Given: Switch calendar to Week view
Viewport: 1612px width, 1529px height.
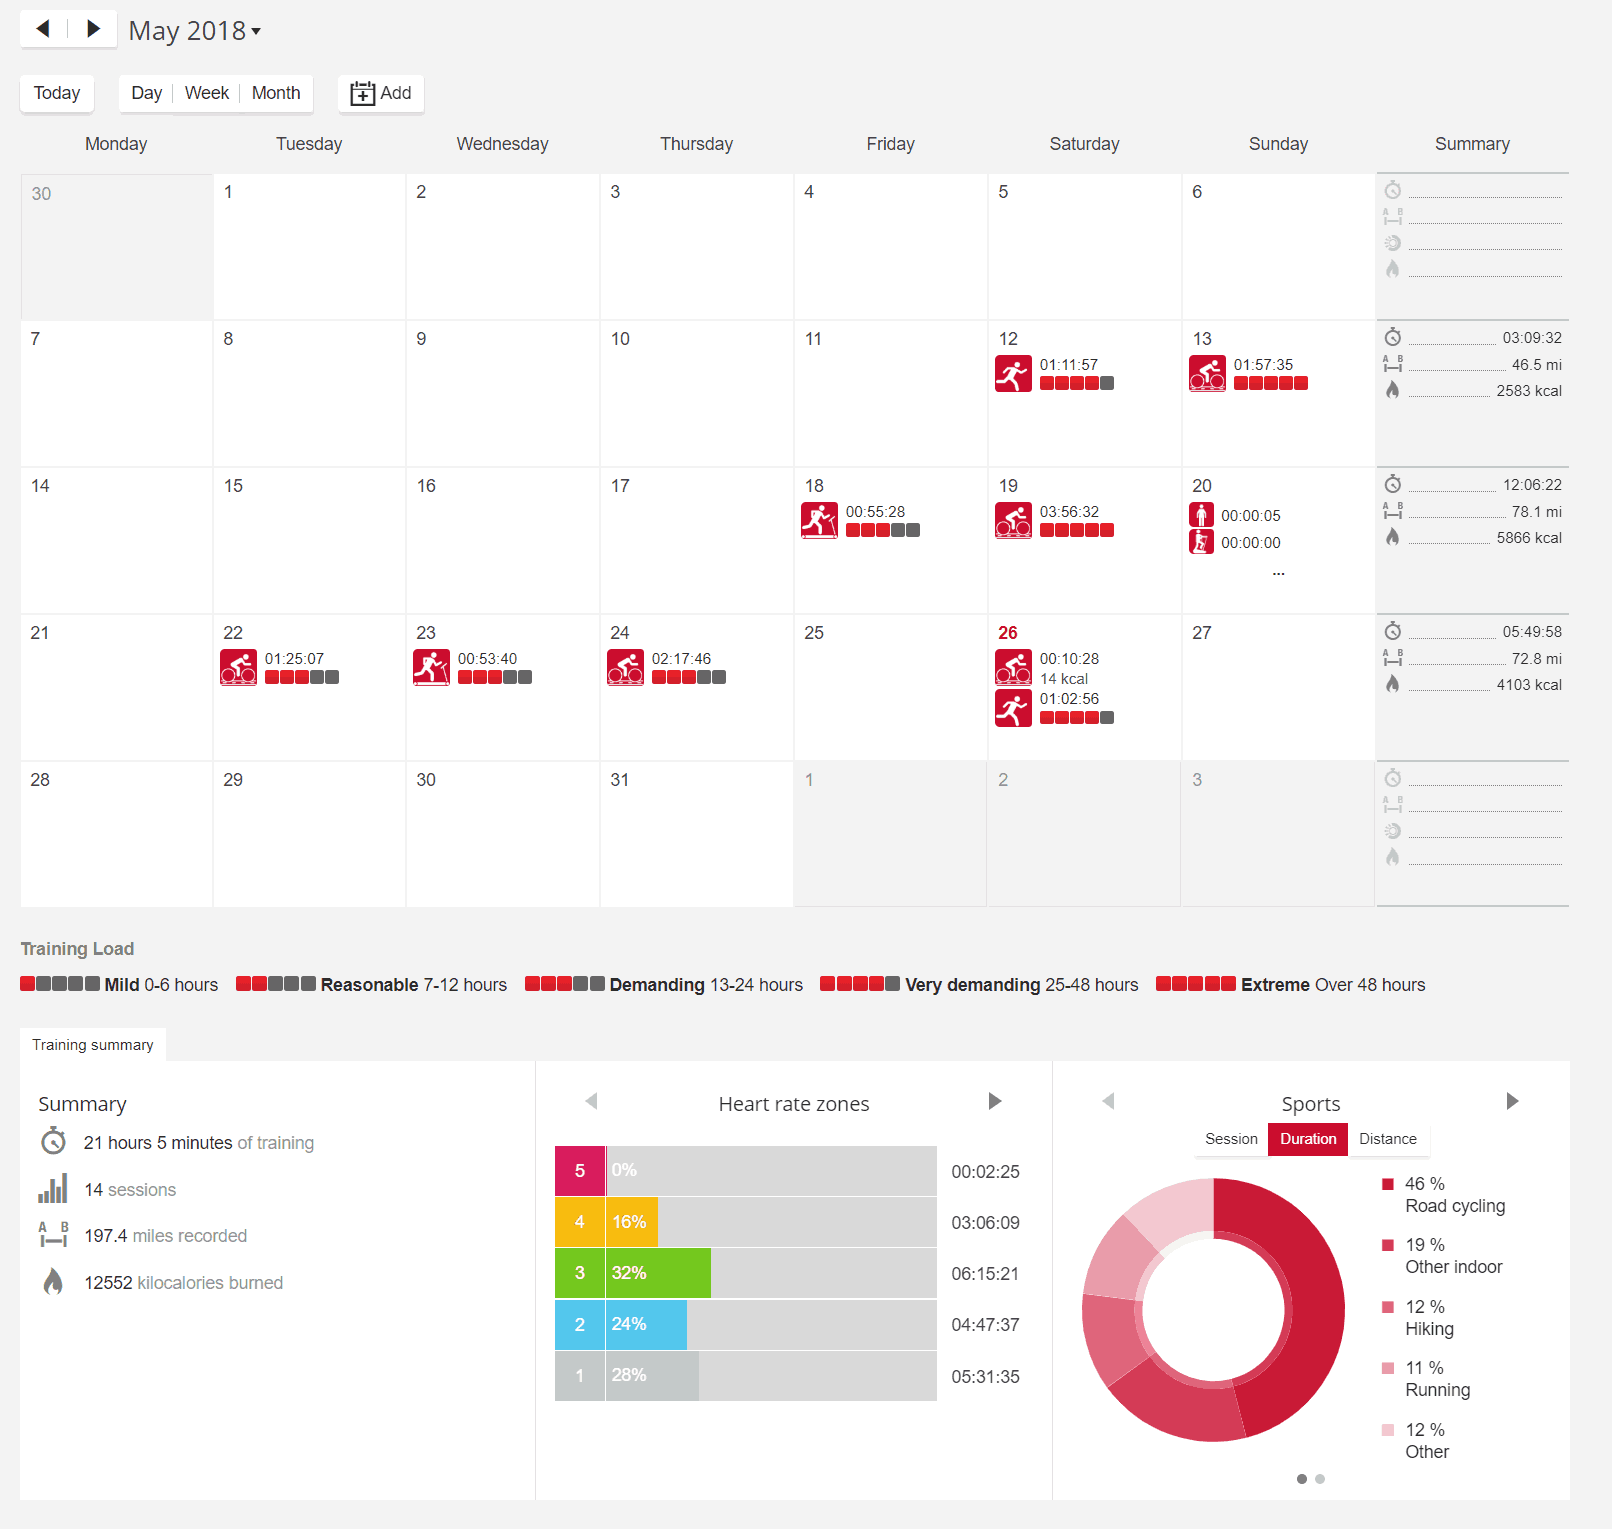Looking at the screenshot, I should 207,93.
